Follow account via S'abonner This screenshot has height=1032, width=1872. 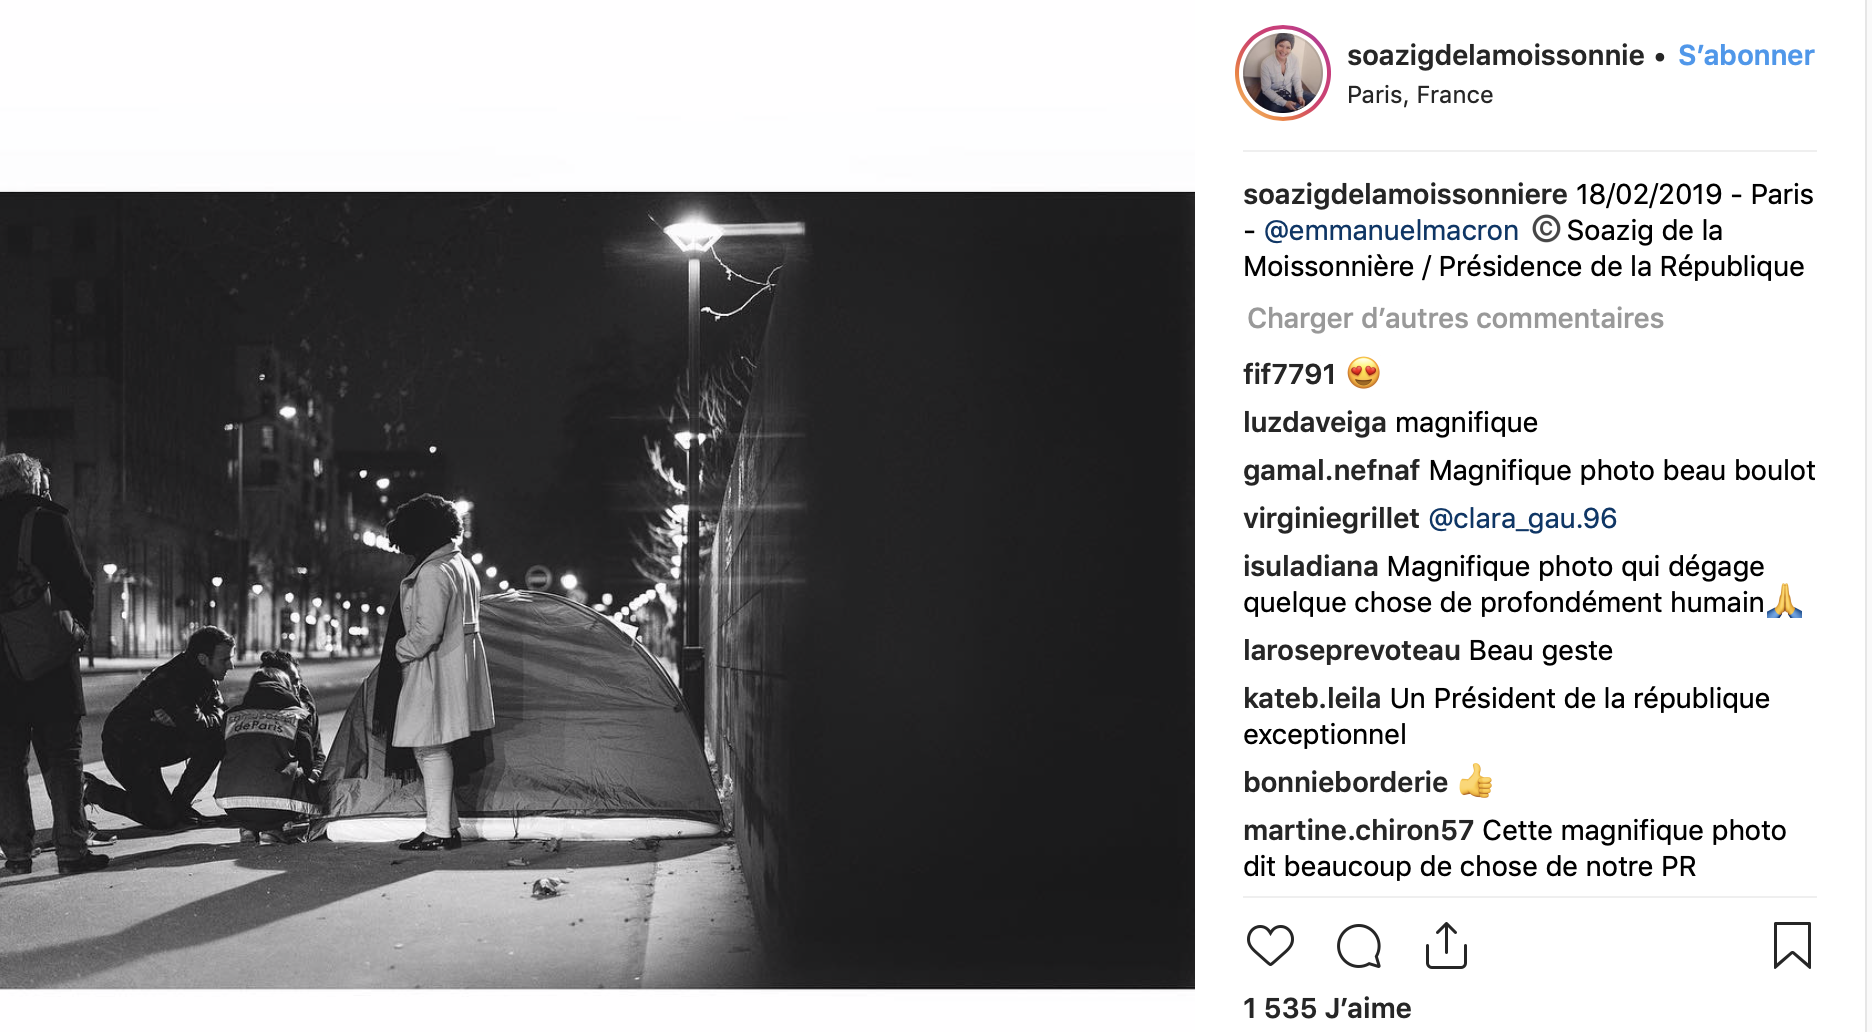tap(1745, 55)
